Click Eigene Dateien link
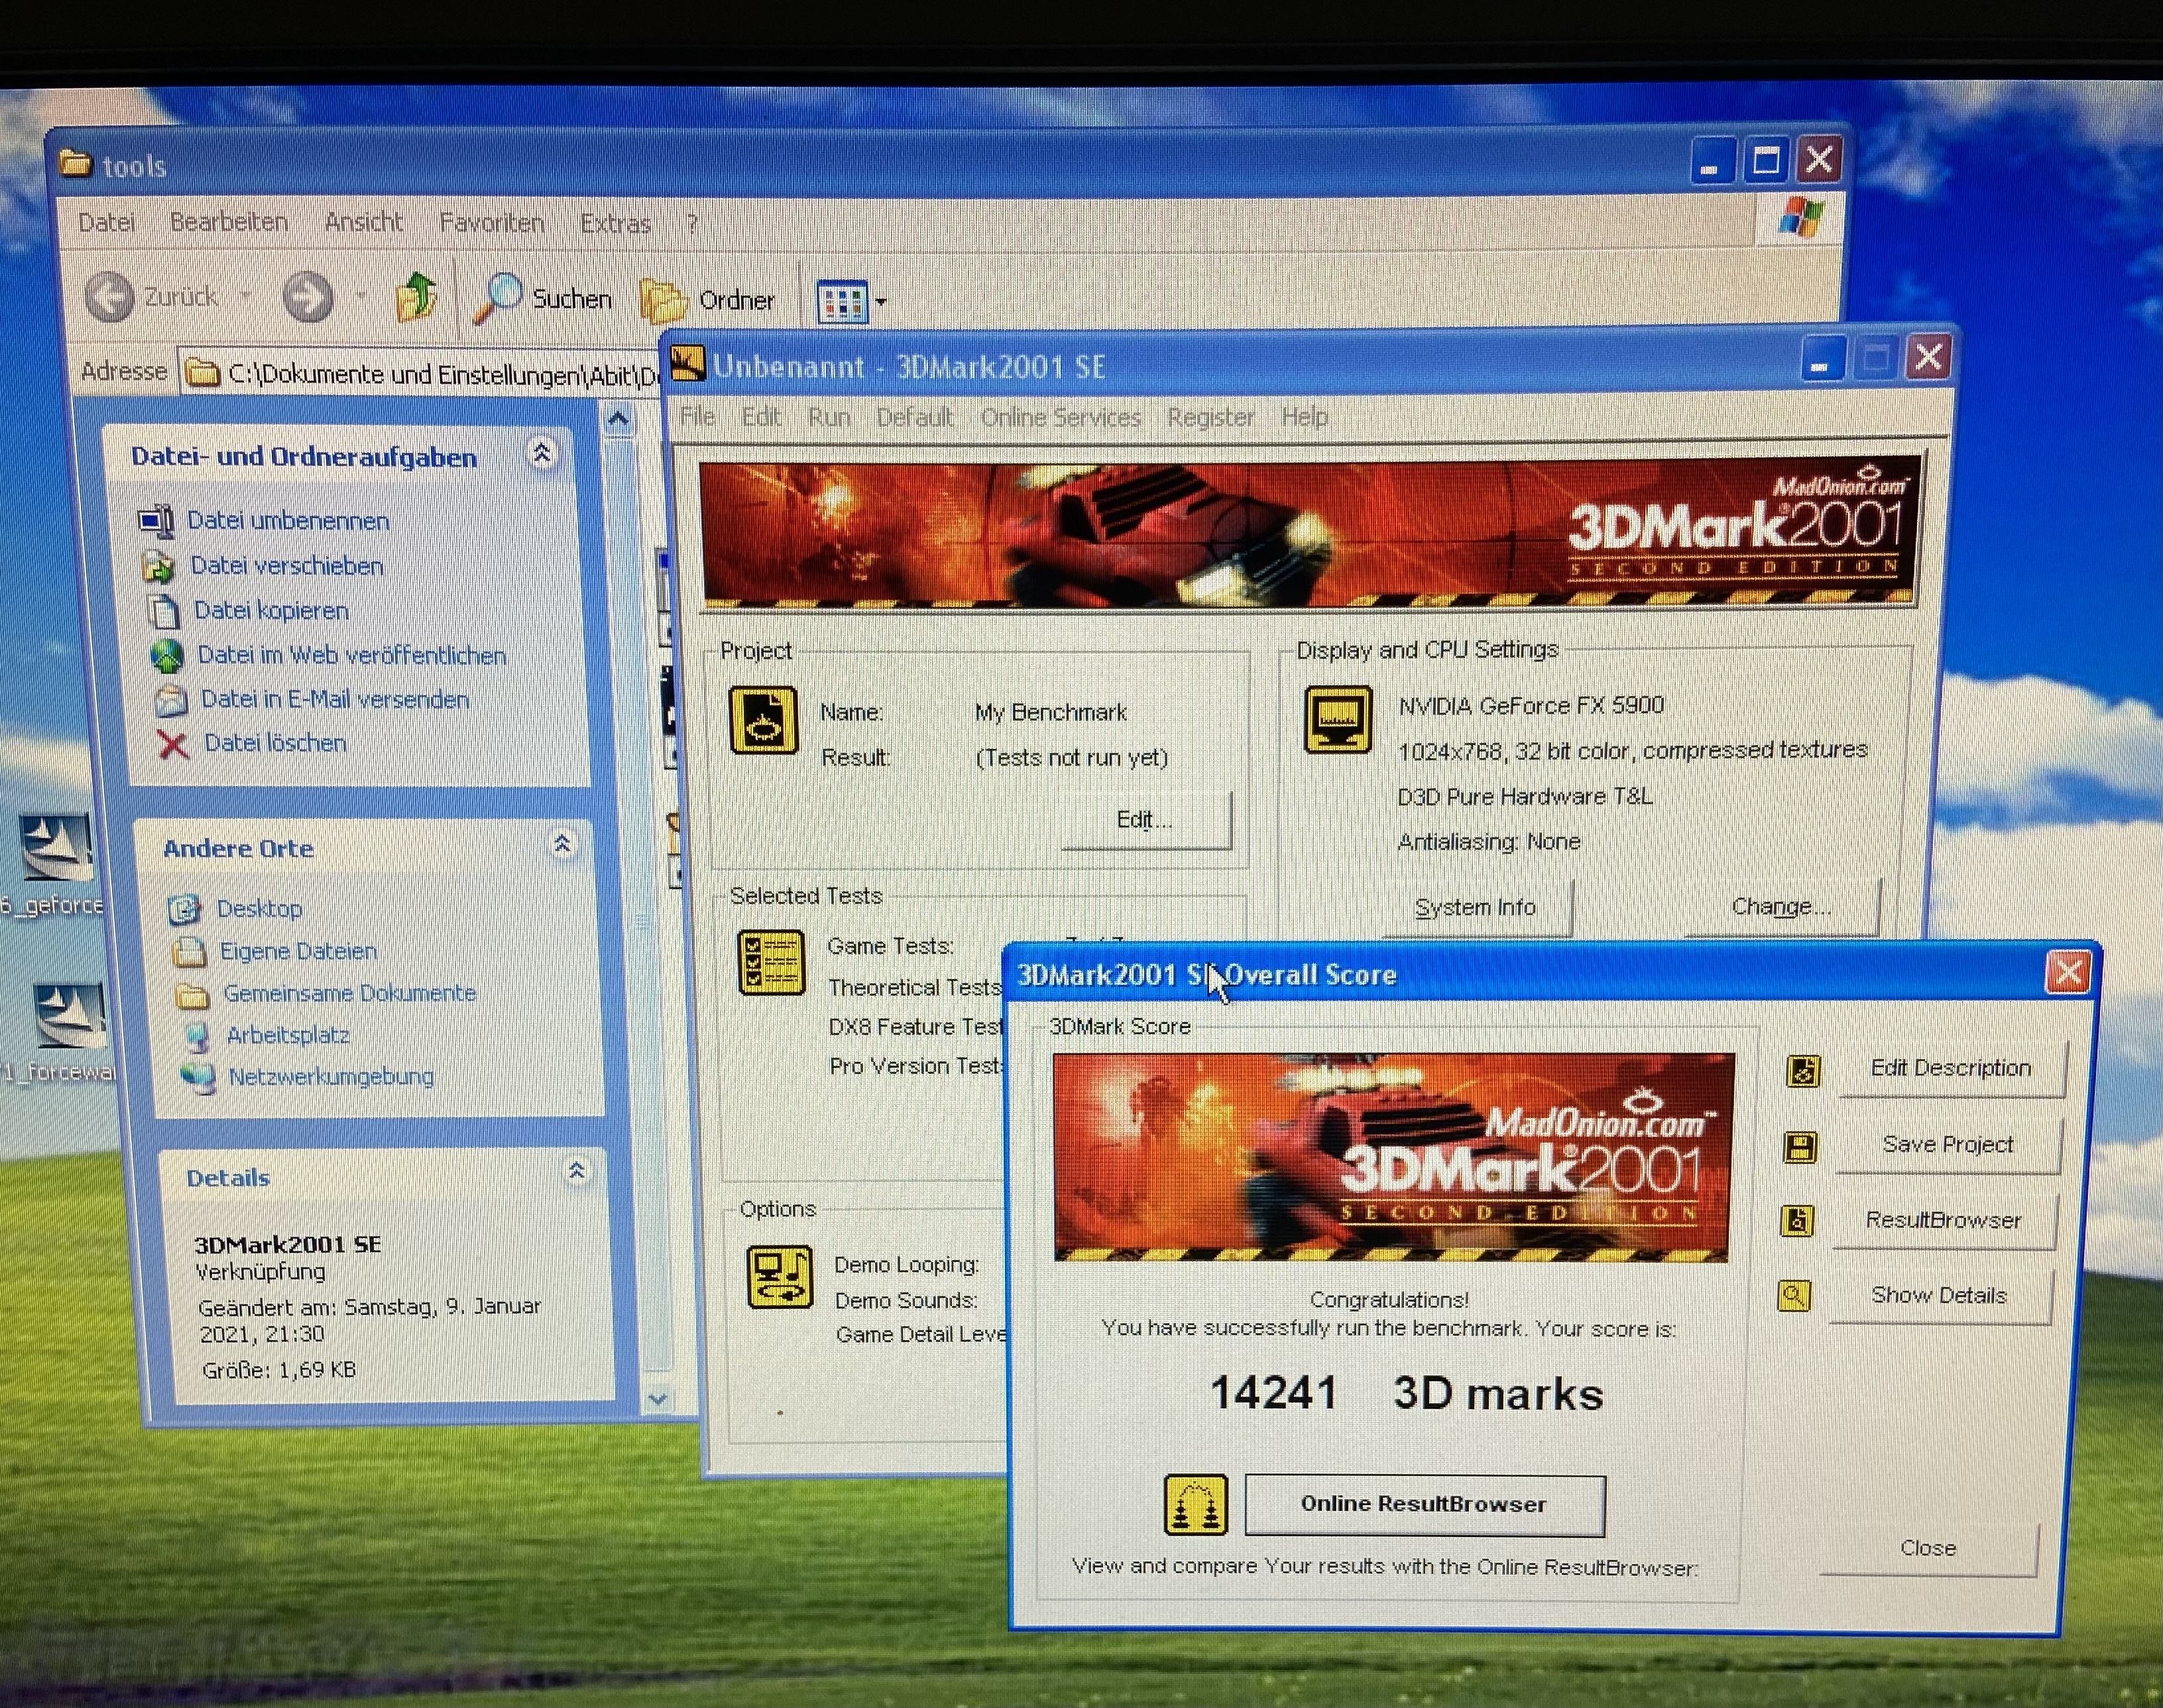 [x=298, y=951]
